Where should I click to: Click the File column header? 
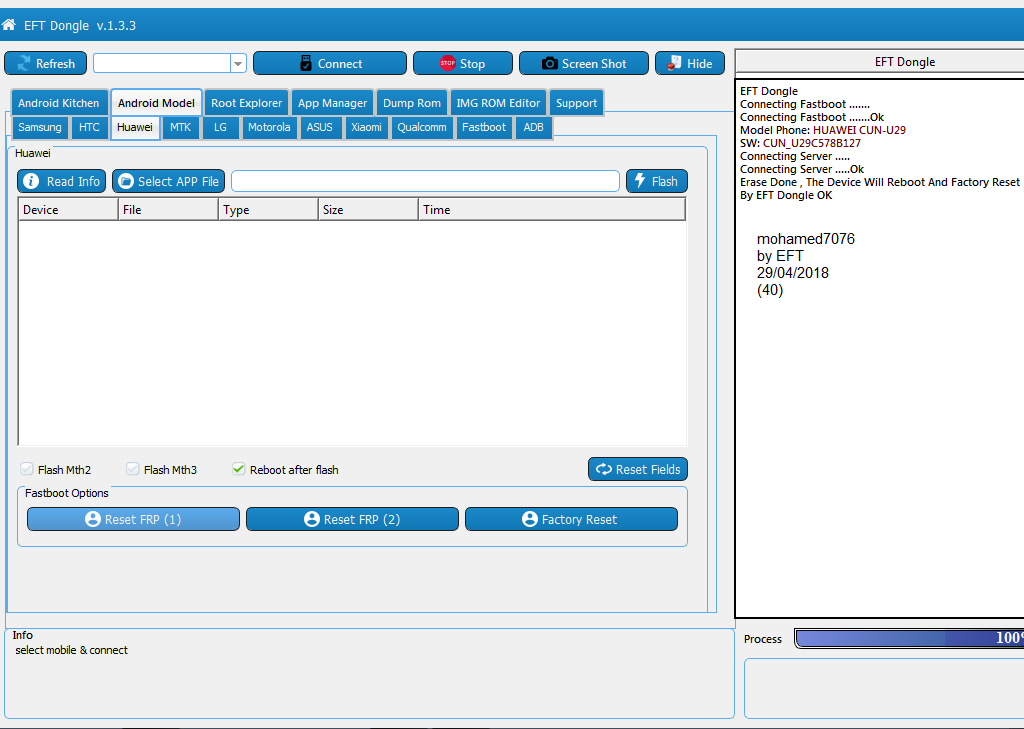168,210
